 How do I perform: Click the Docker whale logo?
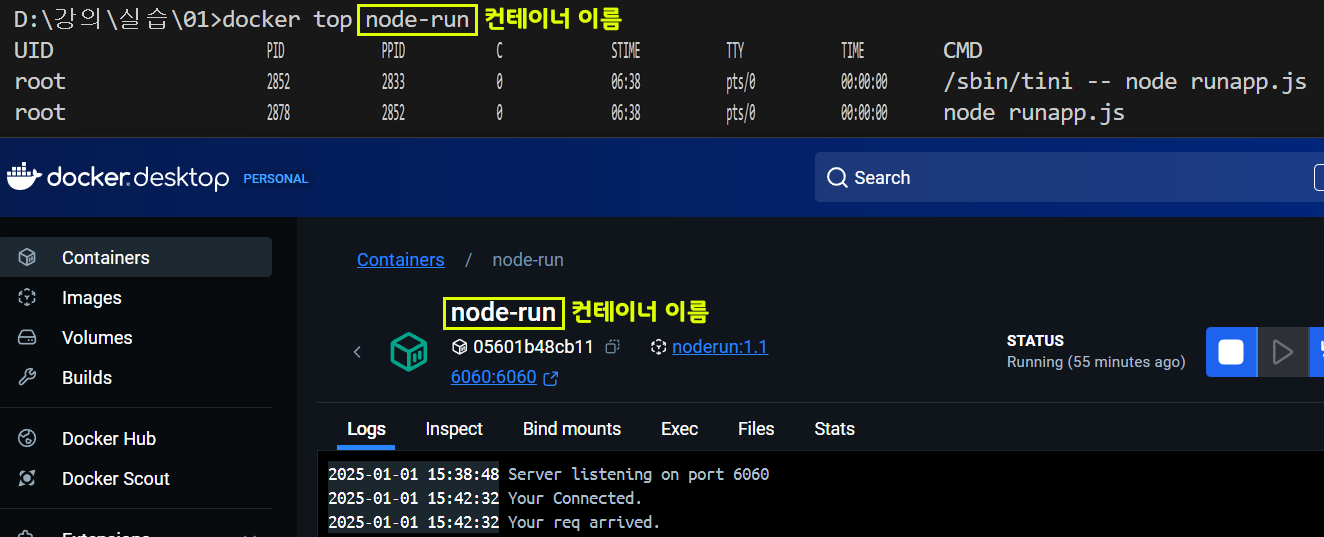click(x=24, y=177)
